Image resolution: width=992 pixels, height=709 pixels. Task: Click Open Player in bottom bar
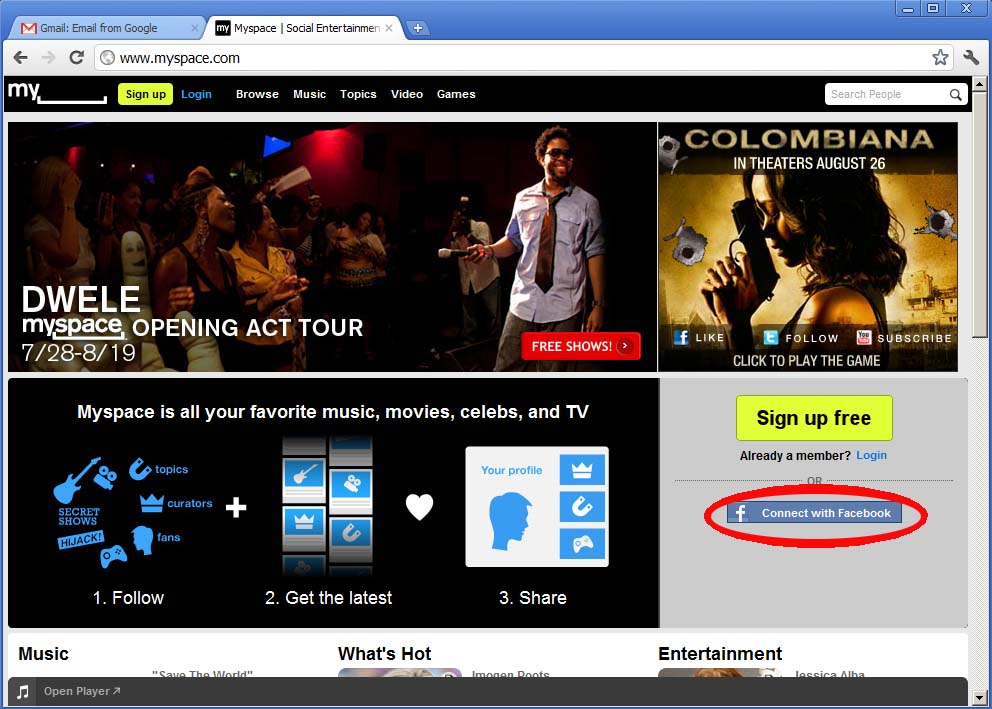[x=82, y=691]
